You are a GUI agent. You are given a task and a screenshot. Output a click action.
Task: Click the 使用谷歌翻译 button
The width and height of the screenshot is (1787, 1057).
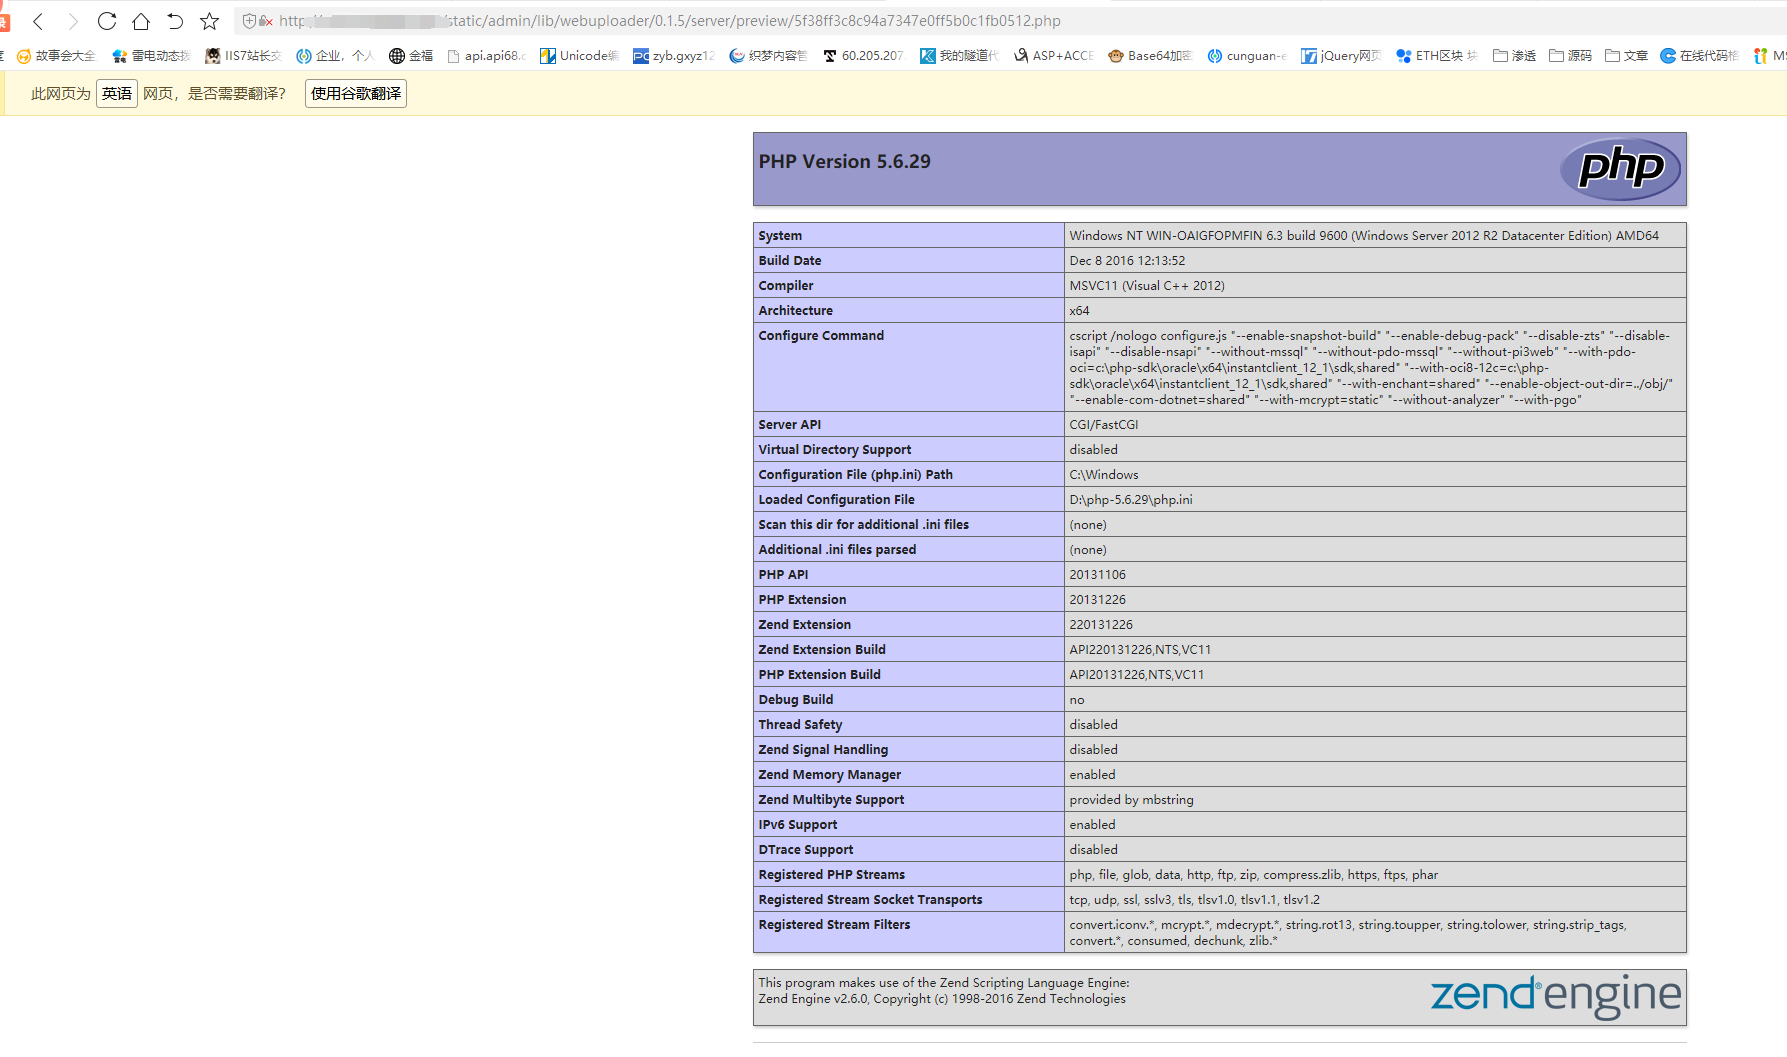pos(356,93)
